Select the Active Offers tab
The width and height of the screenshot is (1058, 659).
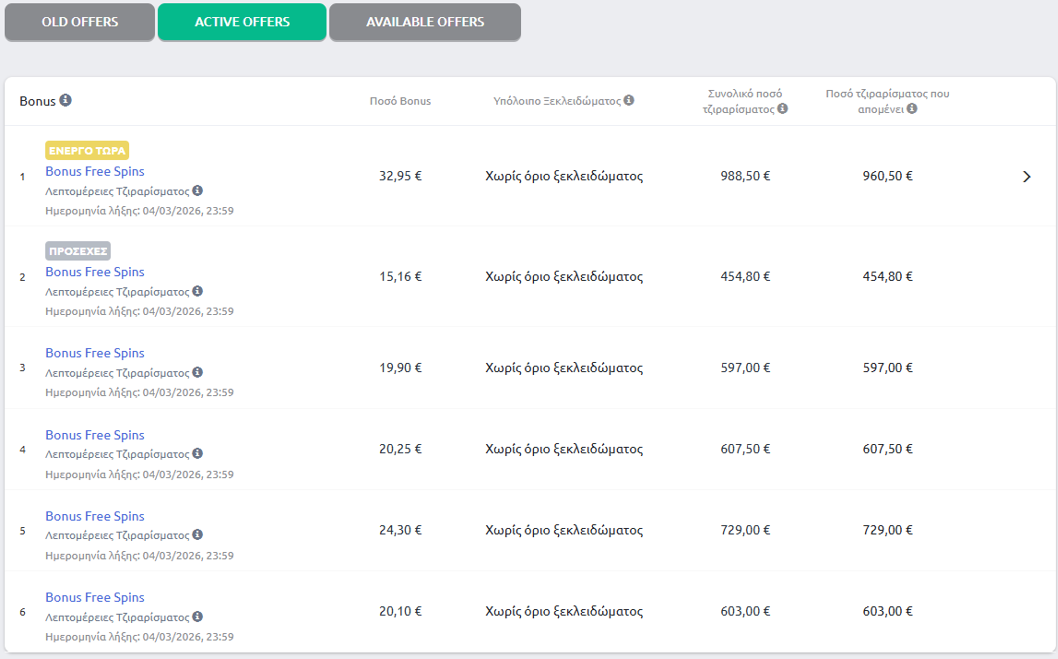tap(242, 22)
